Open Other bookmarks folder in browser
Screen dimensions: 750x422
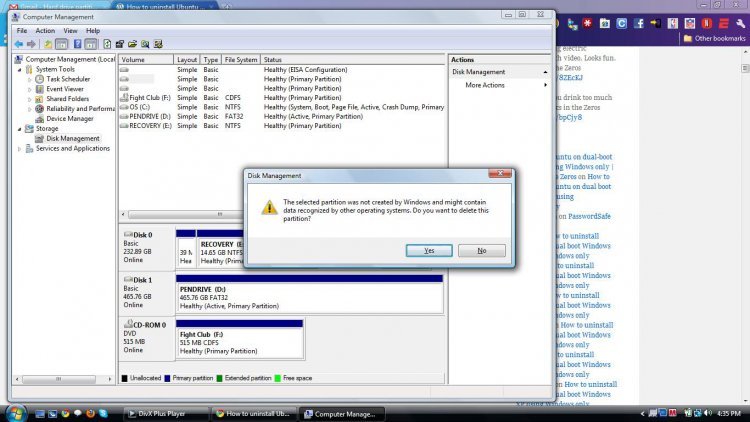pos(715,38)
